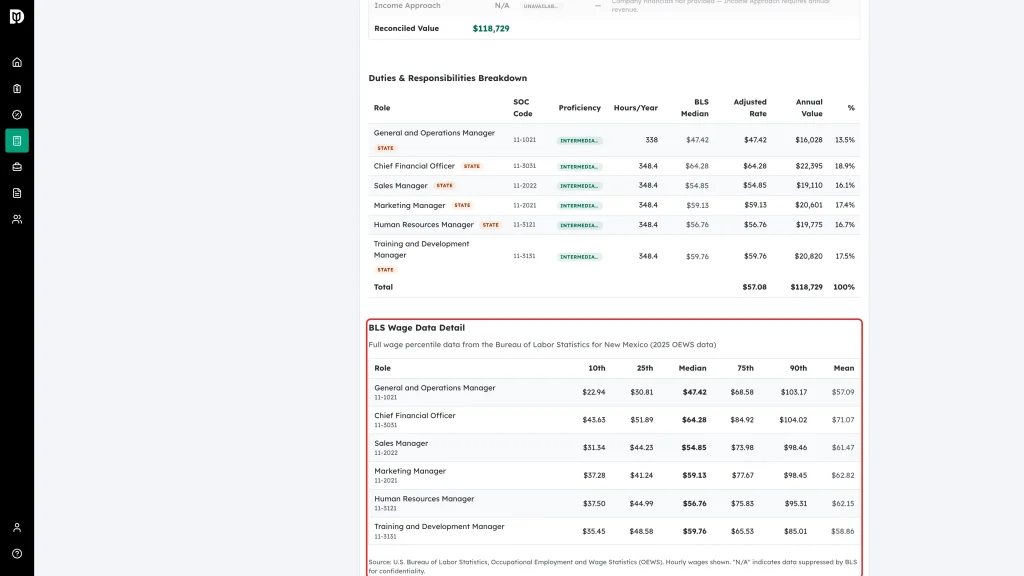
Task: Click the $41.24 25th percentile for Marketing Manager
Action: (x=641, y=475)
